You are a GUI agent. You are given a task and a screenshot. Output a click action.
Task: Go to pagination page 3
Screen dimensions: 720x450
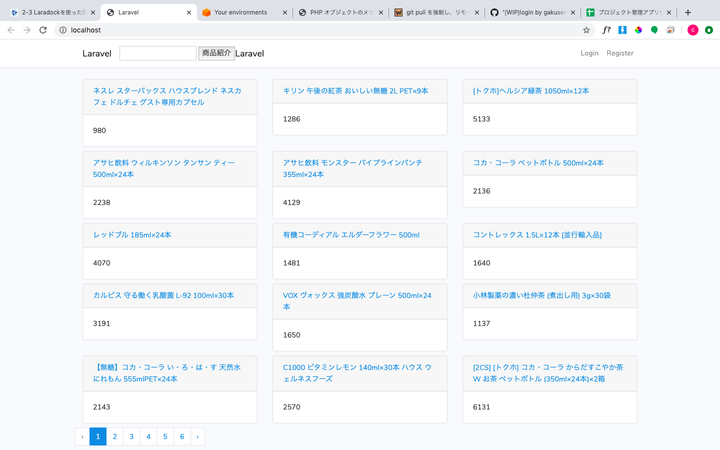131,437
